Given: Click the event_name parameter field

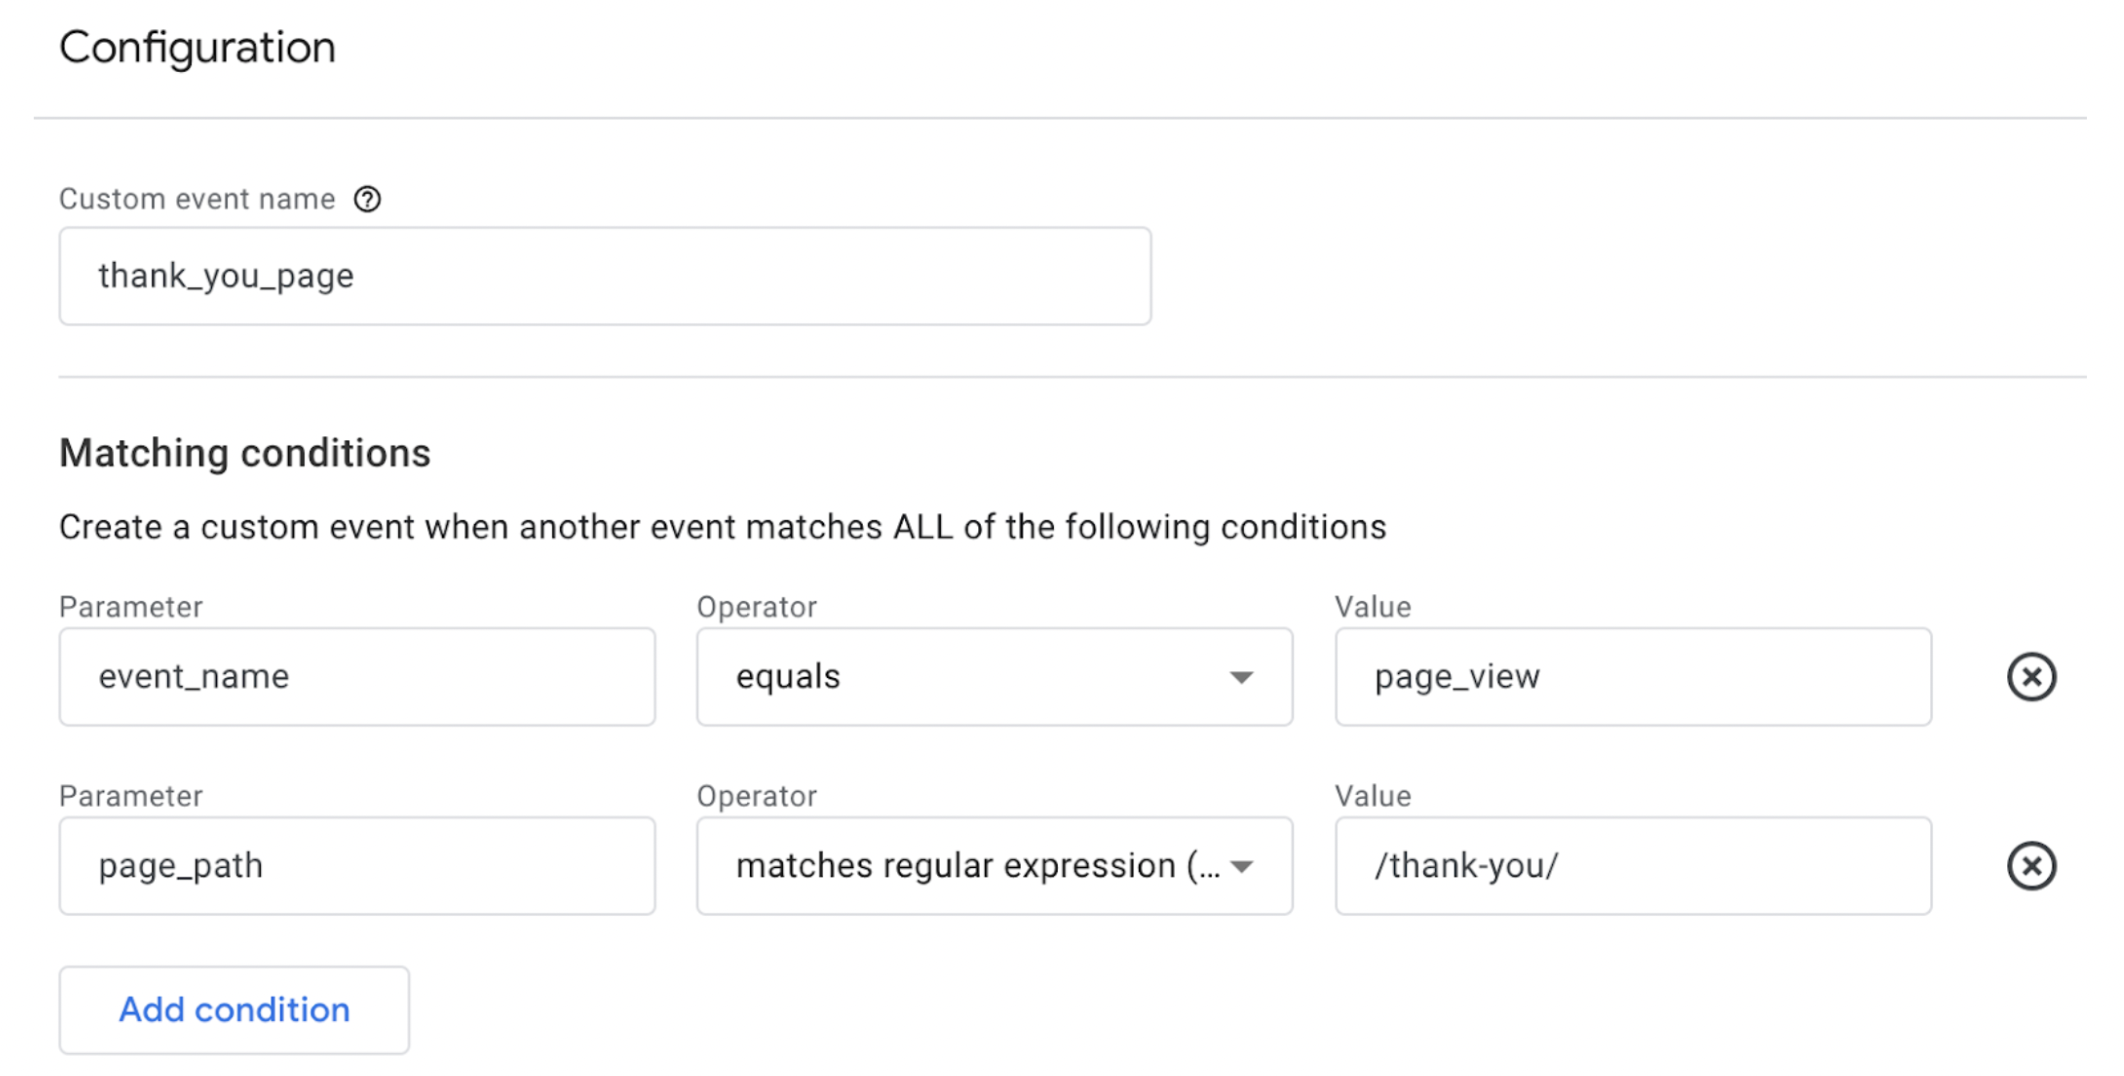Looking at the screenshot, I should click(x=357, y=677).
